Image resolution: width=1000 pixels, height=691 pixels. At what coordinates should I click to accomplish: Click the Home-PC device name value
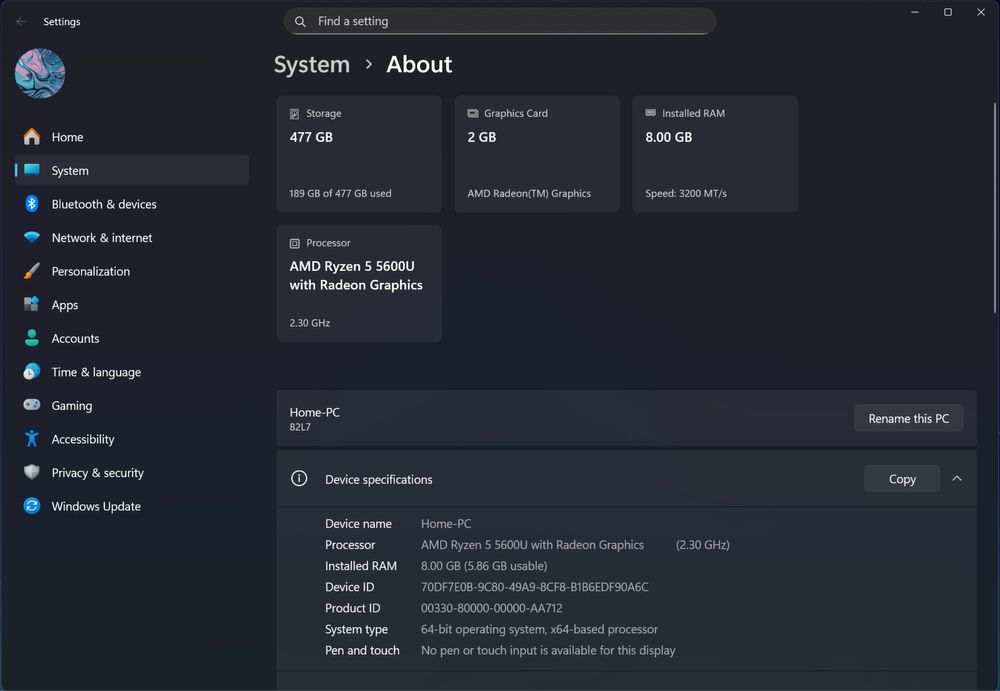pos(446,524)
